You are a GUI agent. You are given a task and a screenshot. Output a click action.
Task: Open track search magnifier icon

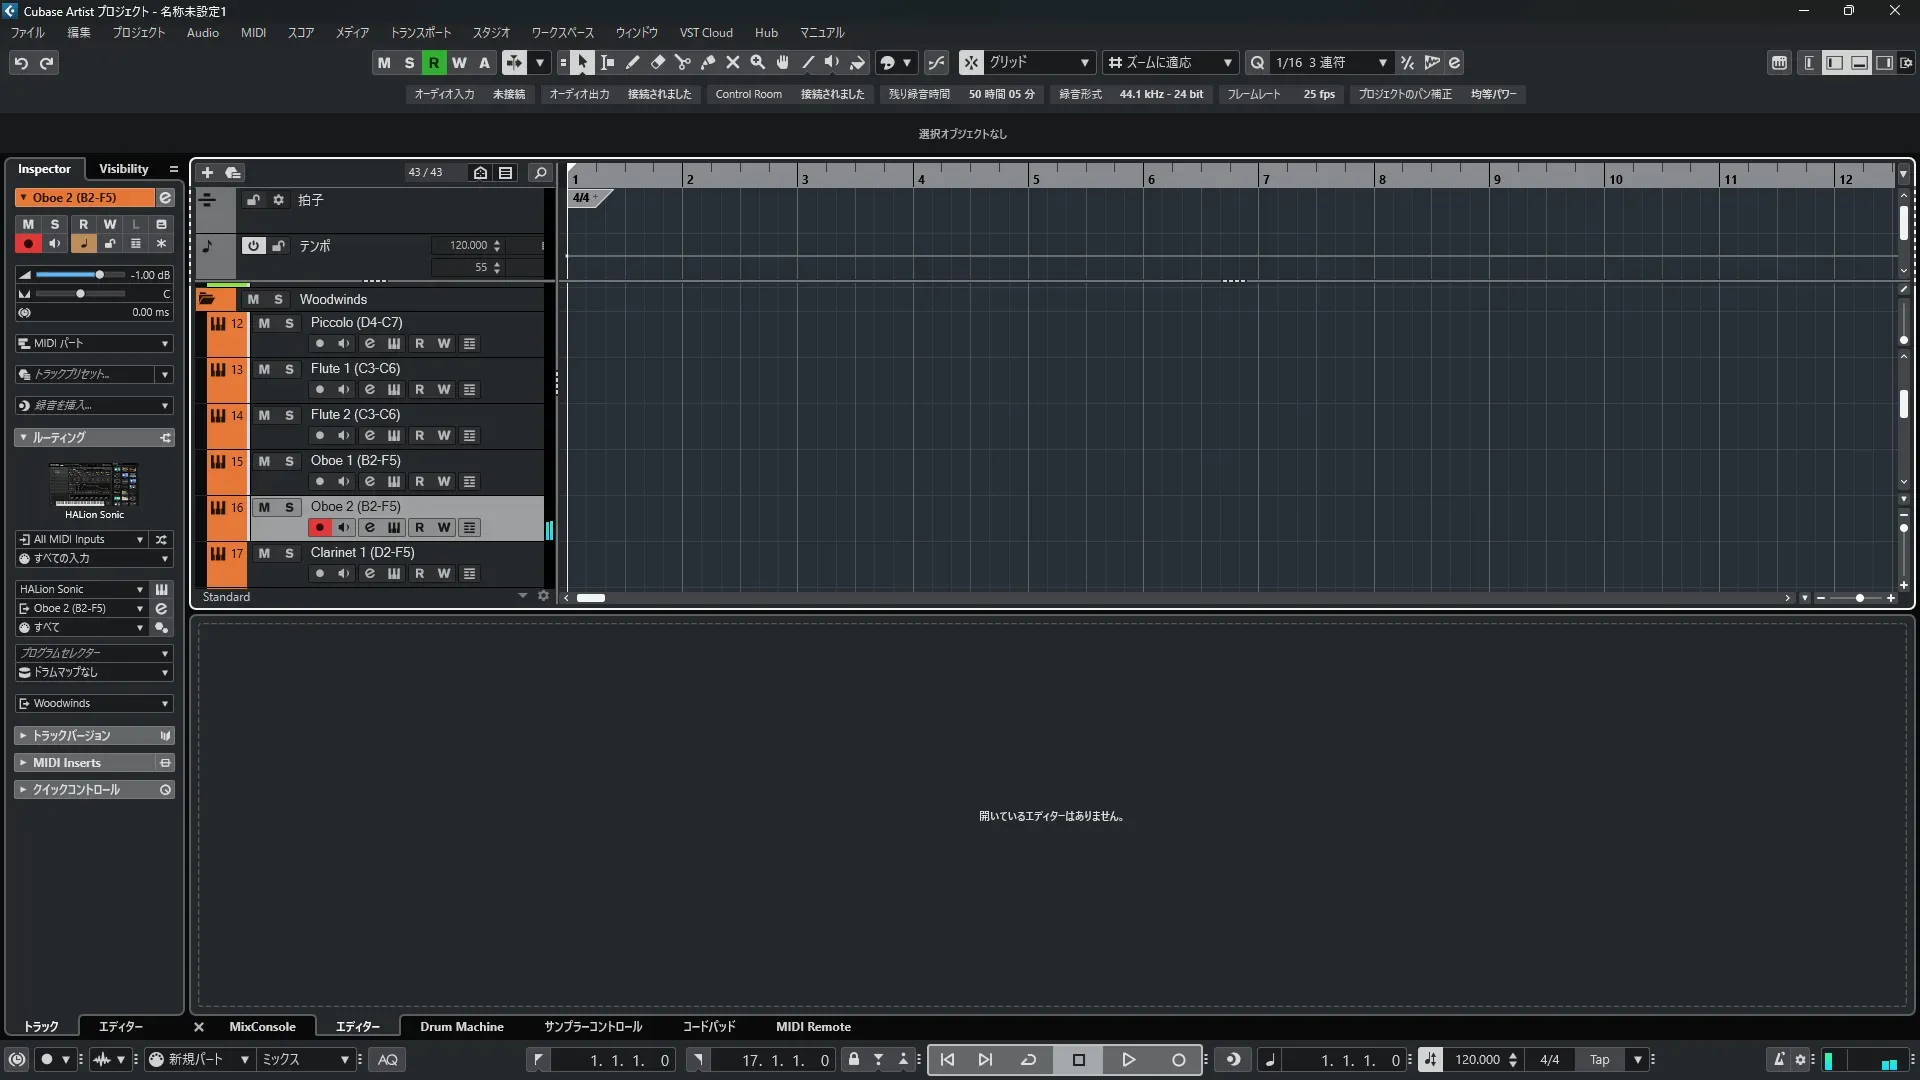(x=540, y=172)
